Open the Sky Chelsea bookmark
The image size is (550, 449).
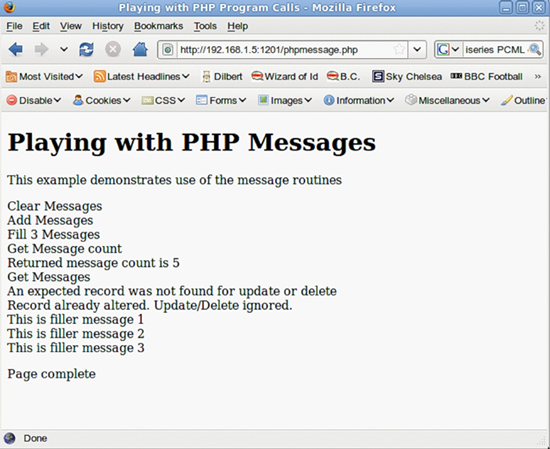click(x=407, y=76)
